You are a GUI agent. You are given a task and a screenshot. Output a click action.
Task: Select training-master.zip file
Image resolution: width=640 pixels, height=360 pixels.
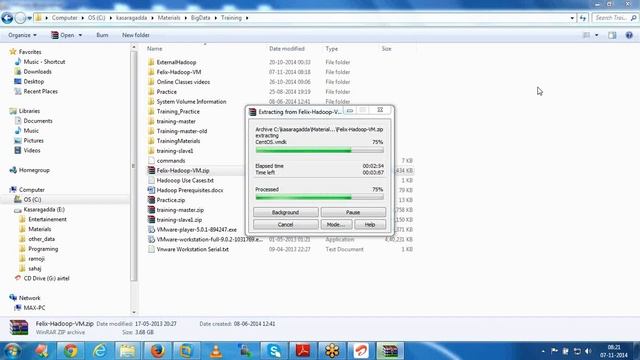180,210
